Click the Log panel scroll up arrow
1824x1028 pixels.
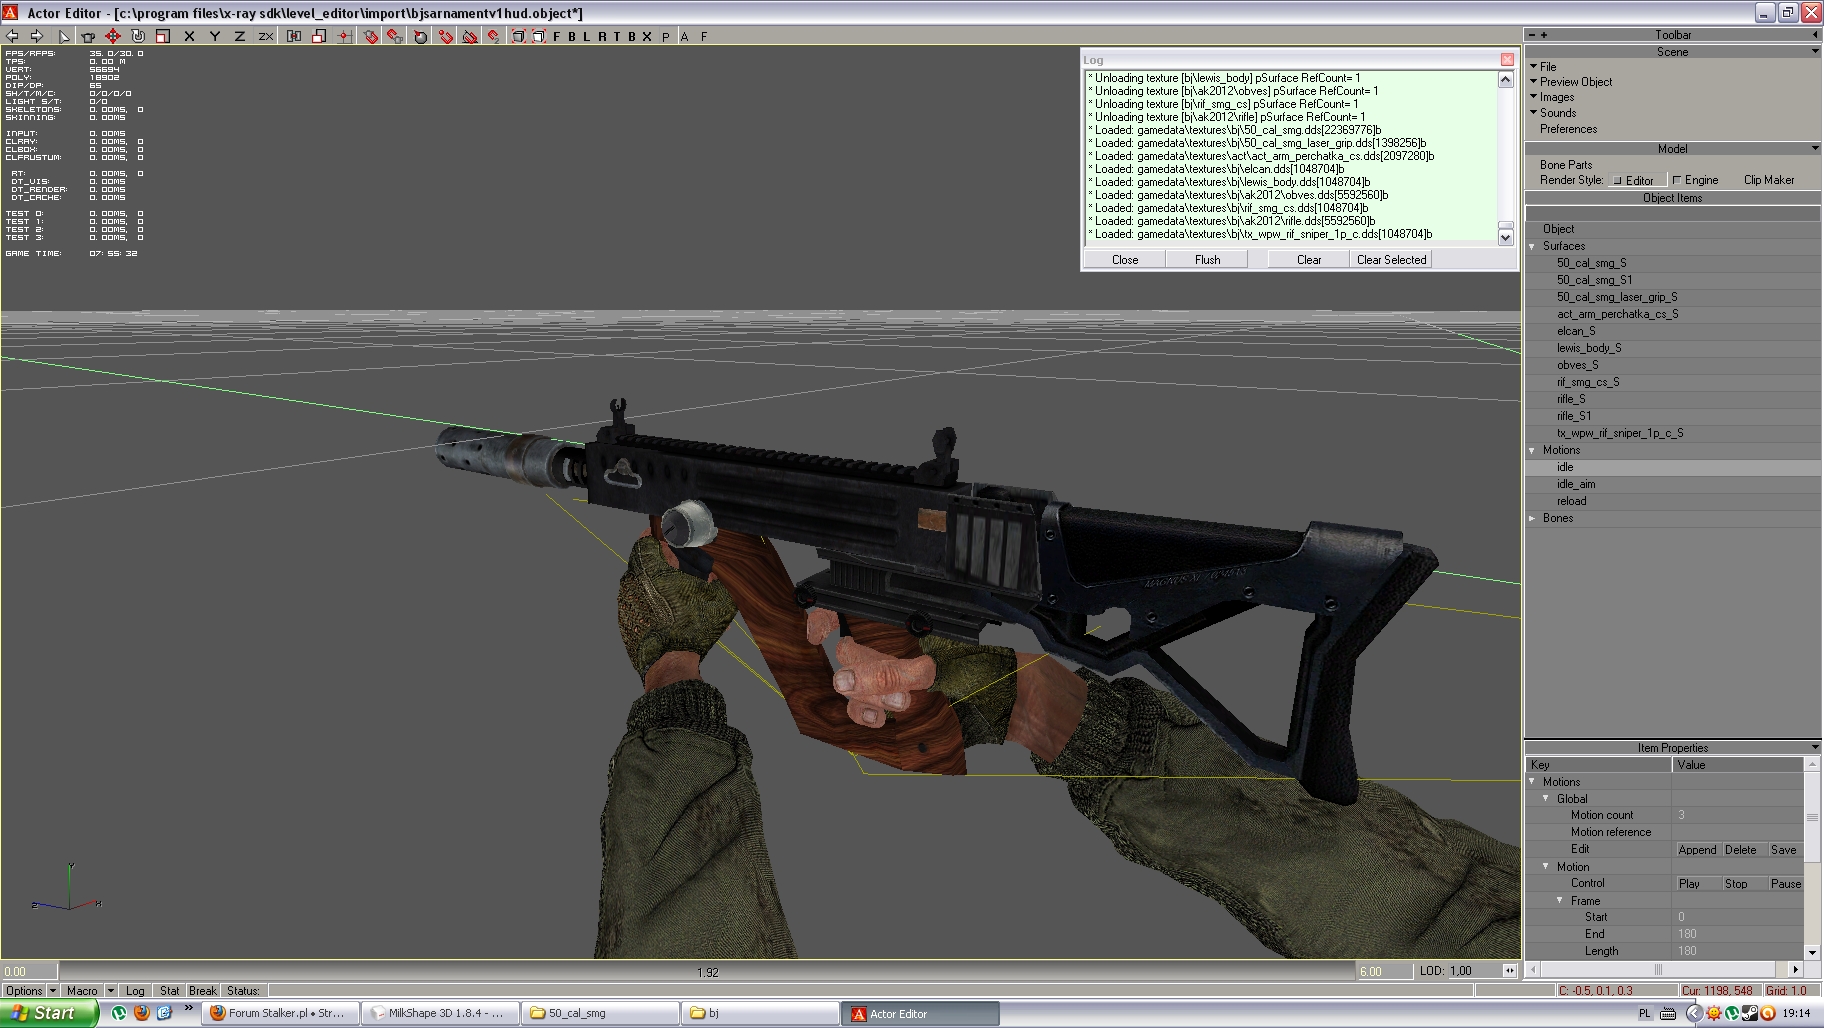click(x=1505, y=79)
